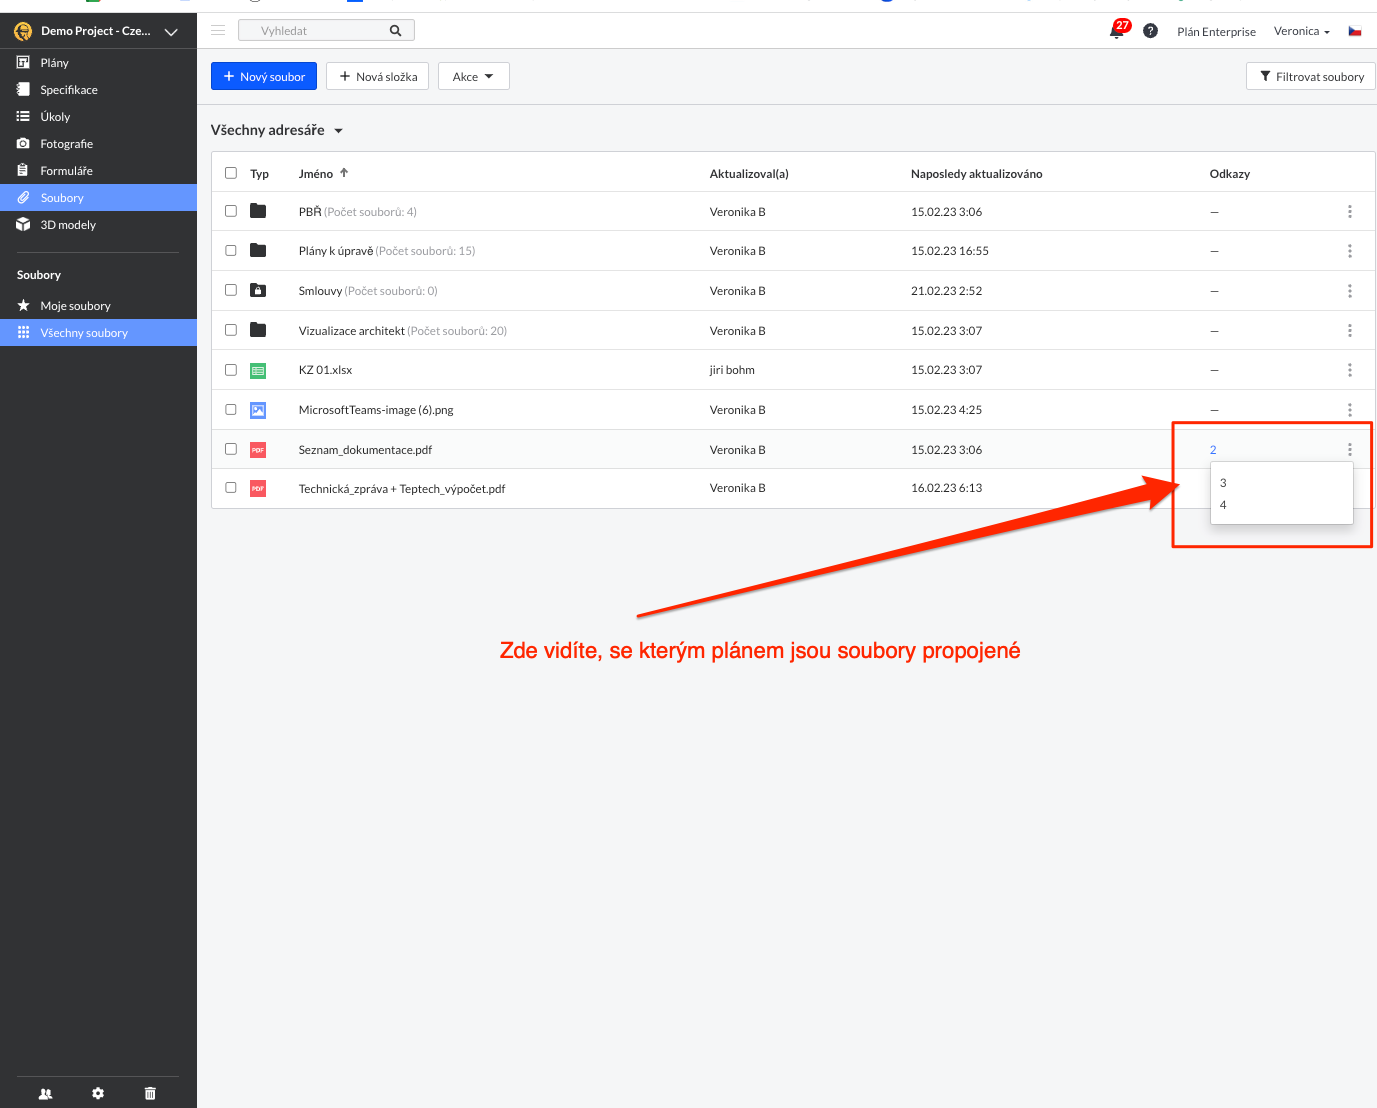
Task: Open the Všechny adresáře dropdown
Action: click(277, 130)
